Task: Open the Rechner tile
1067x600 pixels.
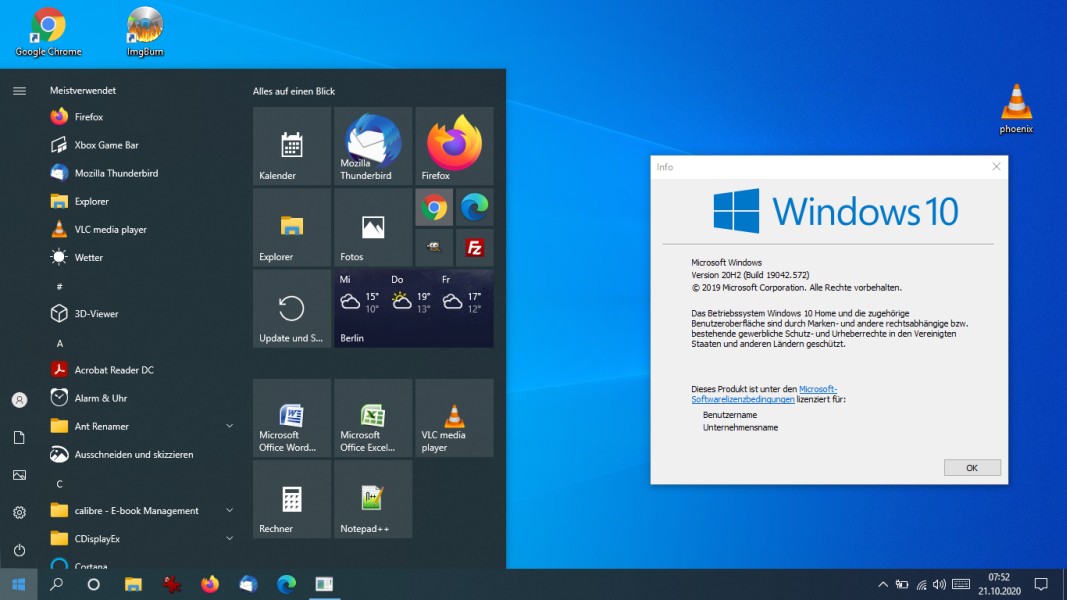Action: tap(292, 499)
